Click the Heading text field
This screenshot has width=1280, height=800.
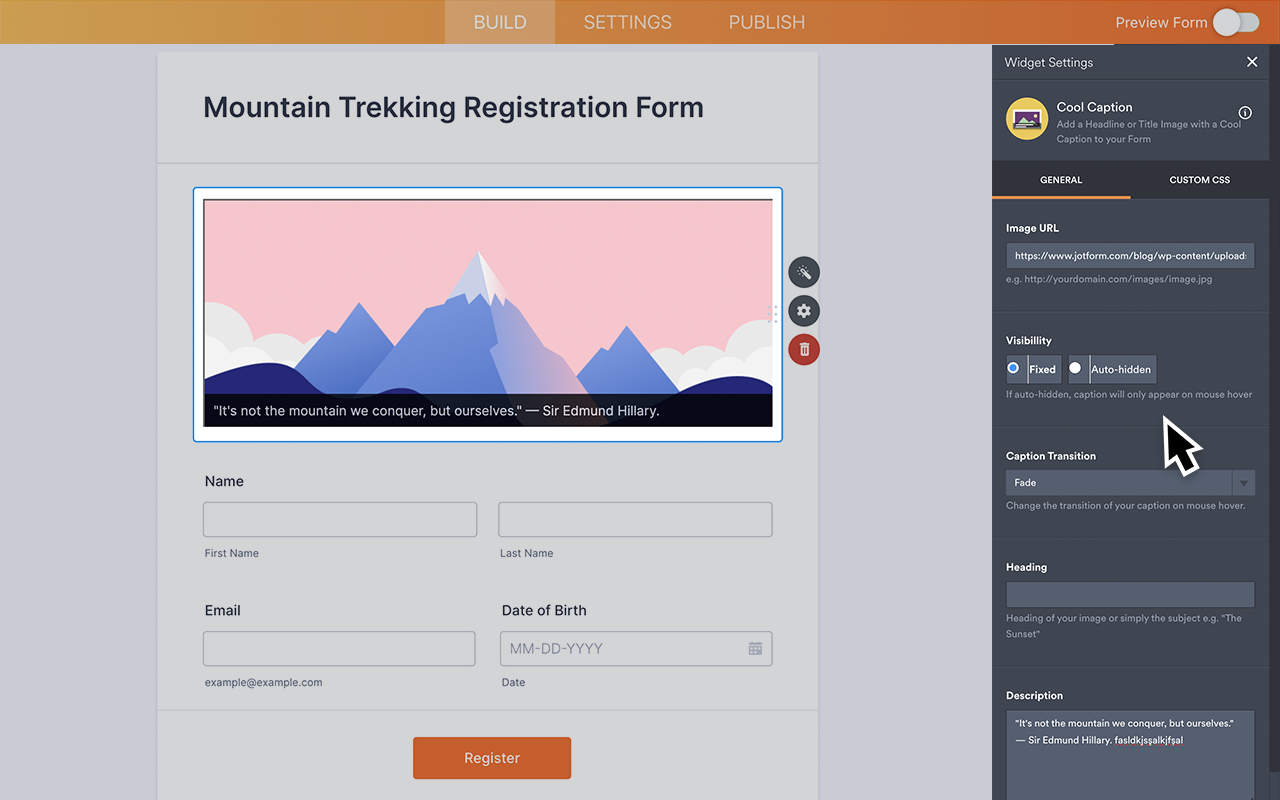point(1130,594)
